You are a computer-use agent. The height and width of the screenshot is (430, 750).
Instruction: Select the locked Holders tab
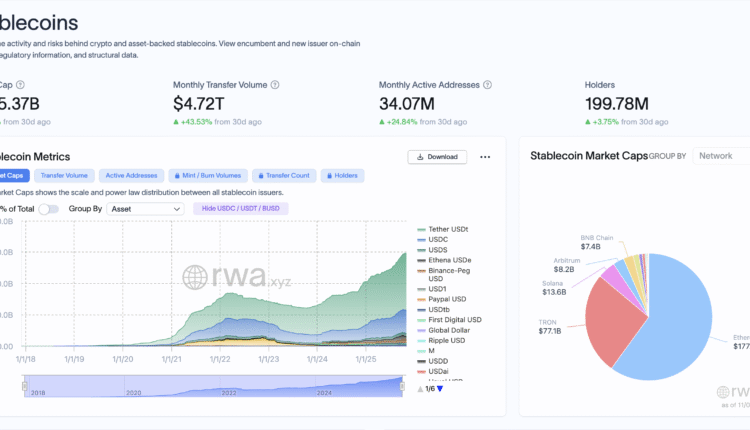tap(340, 175)
